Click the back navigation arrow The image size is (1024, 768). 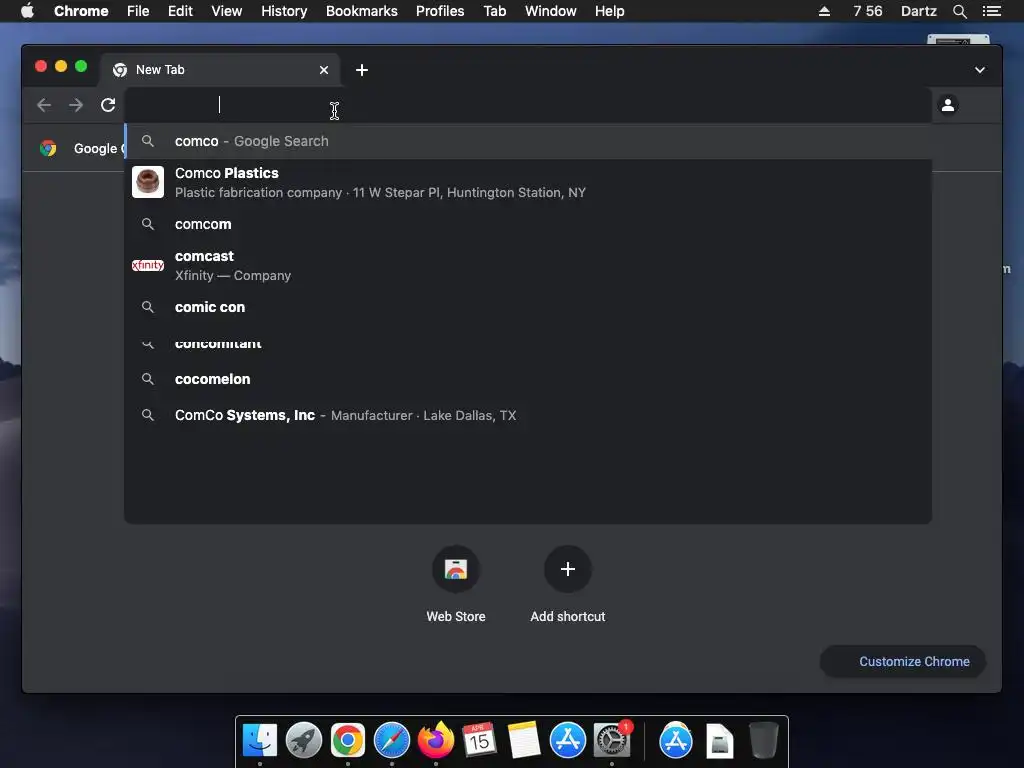coord(44,105)
